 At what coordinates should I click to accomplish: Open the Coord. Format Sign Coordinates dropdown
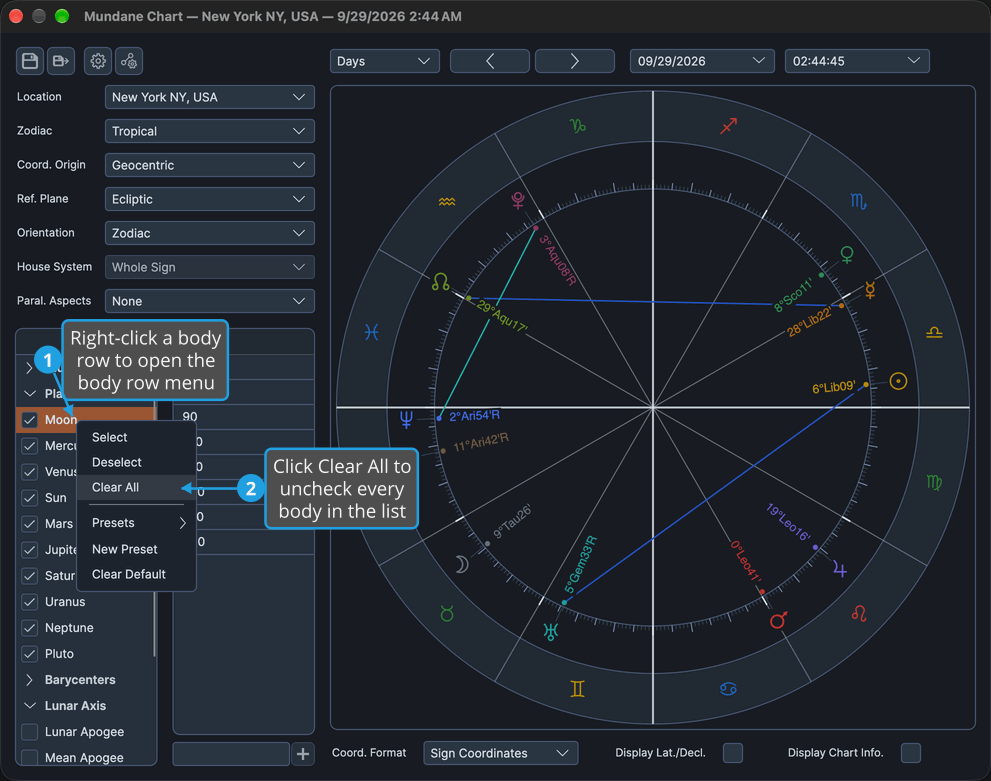coord(501,753)
